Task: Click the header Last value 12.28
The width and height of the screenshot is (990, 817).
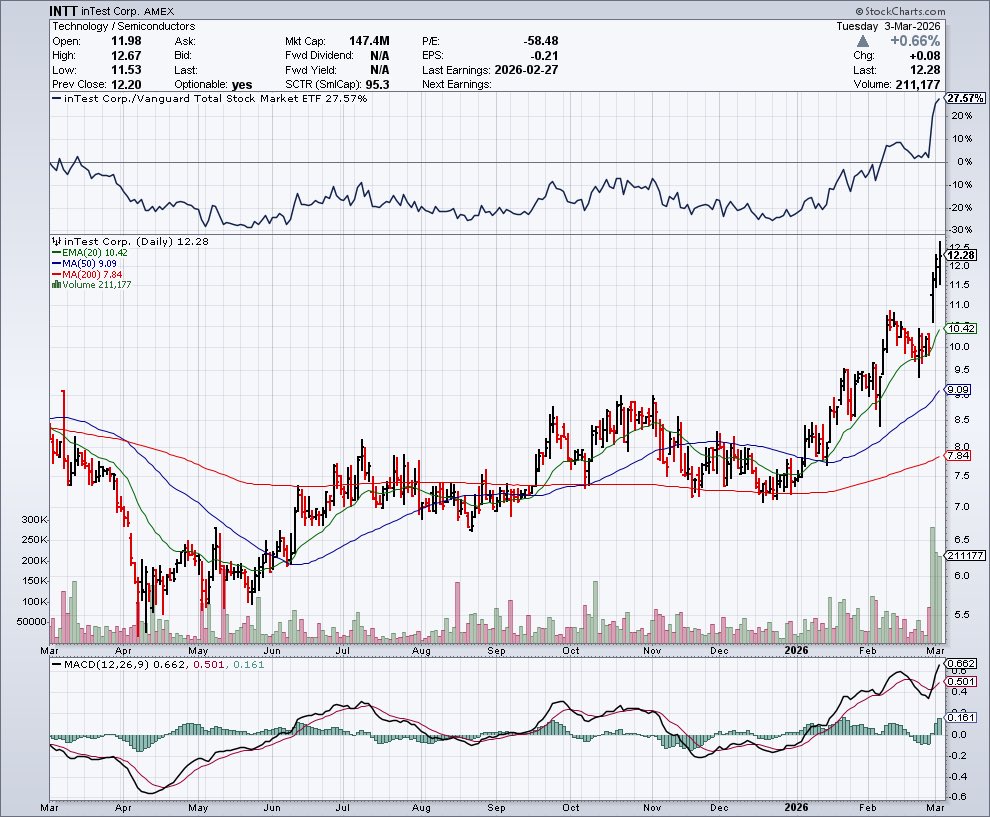Action: coord(926,69)
